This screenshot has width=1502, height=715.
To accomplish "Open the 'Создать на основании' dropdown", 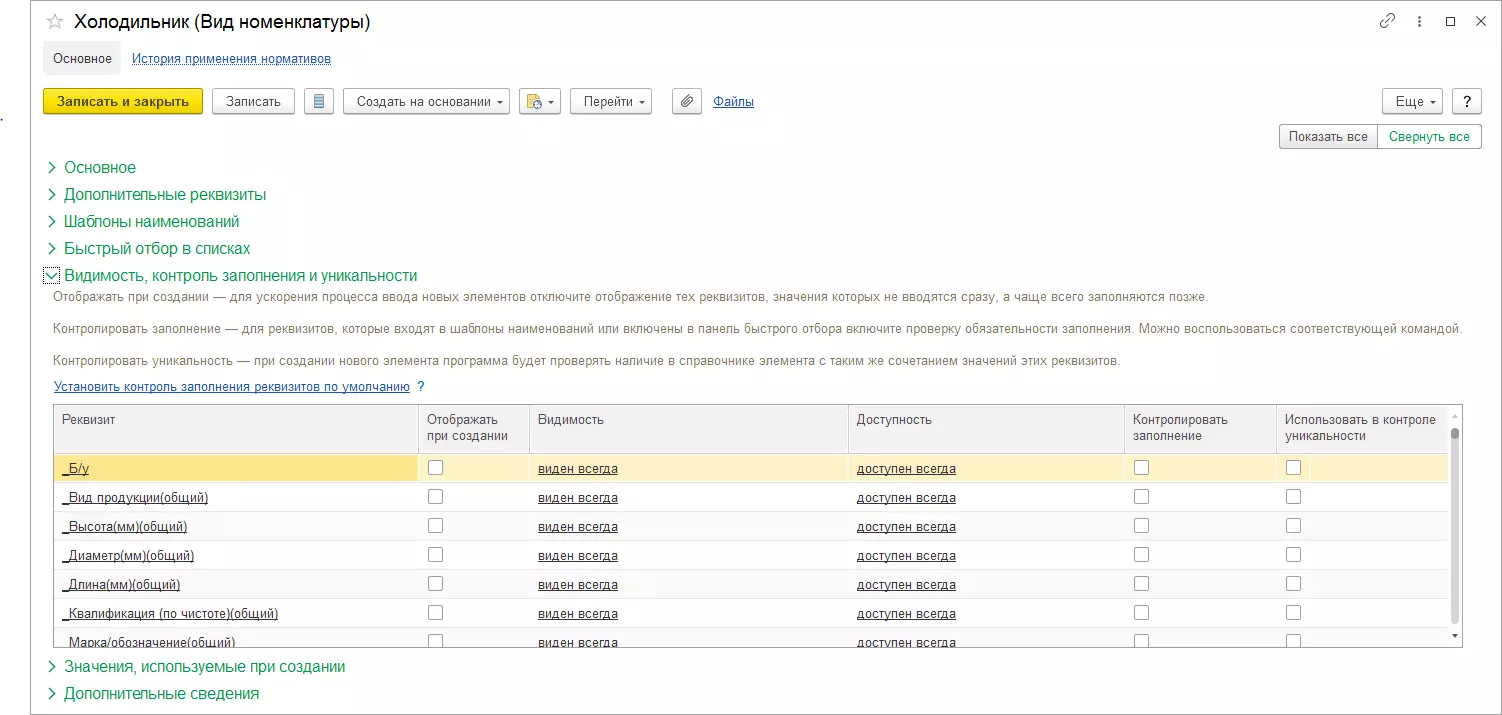I will [x=426, y=101].
